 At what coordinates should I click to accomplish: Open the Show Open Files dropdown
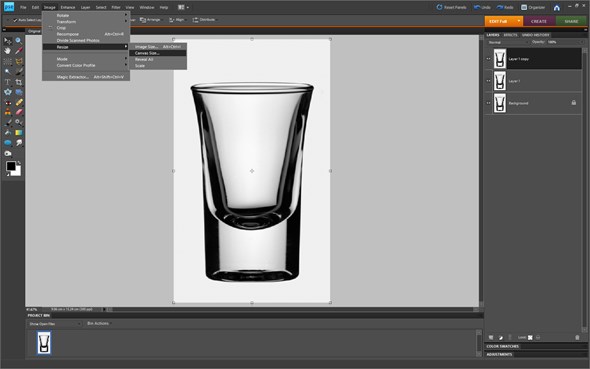pos(55,324)
